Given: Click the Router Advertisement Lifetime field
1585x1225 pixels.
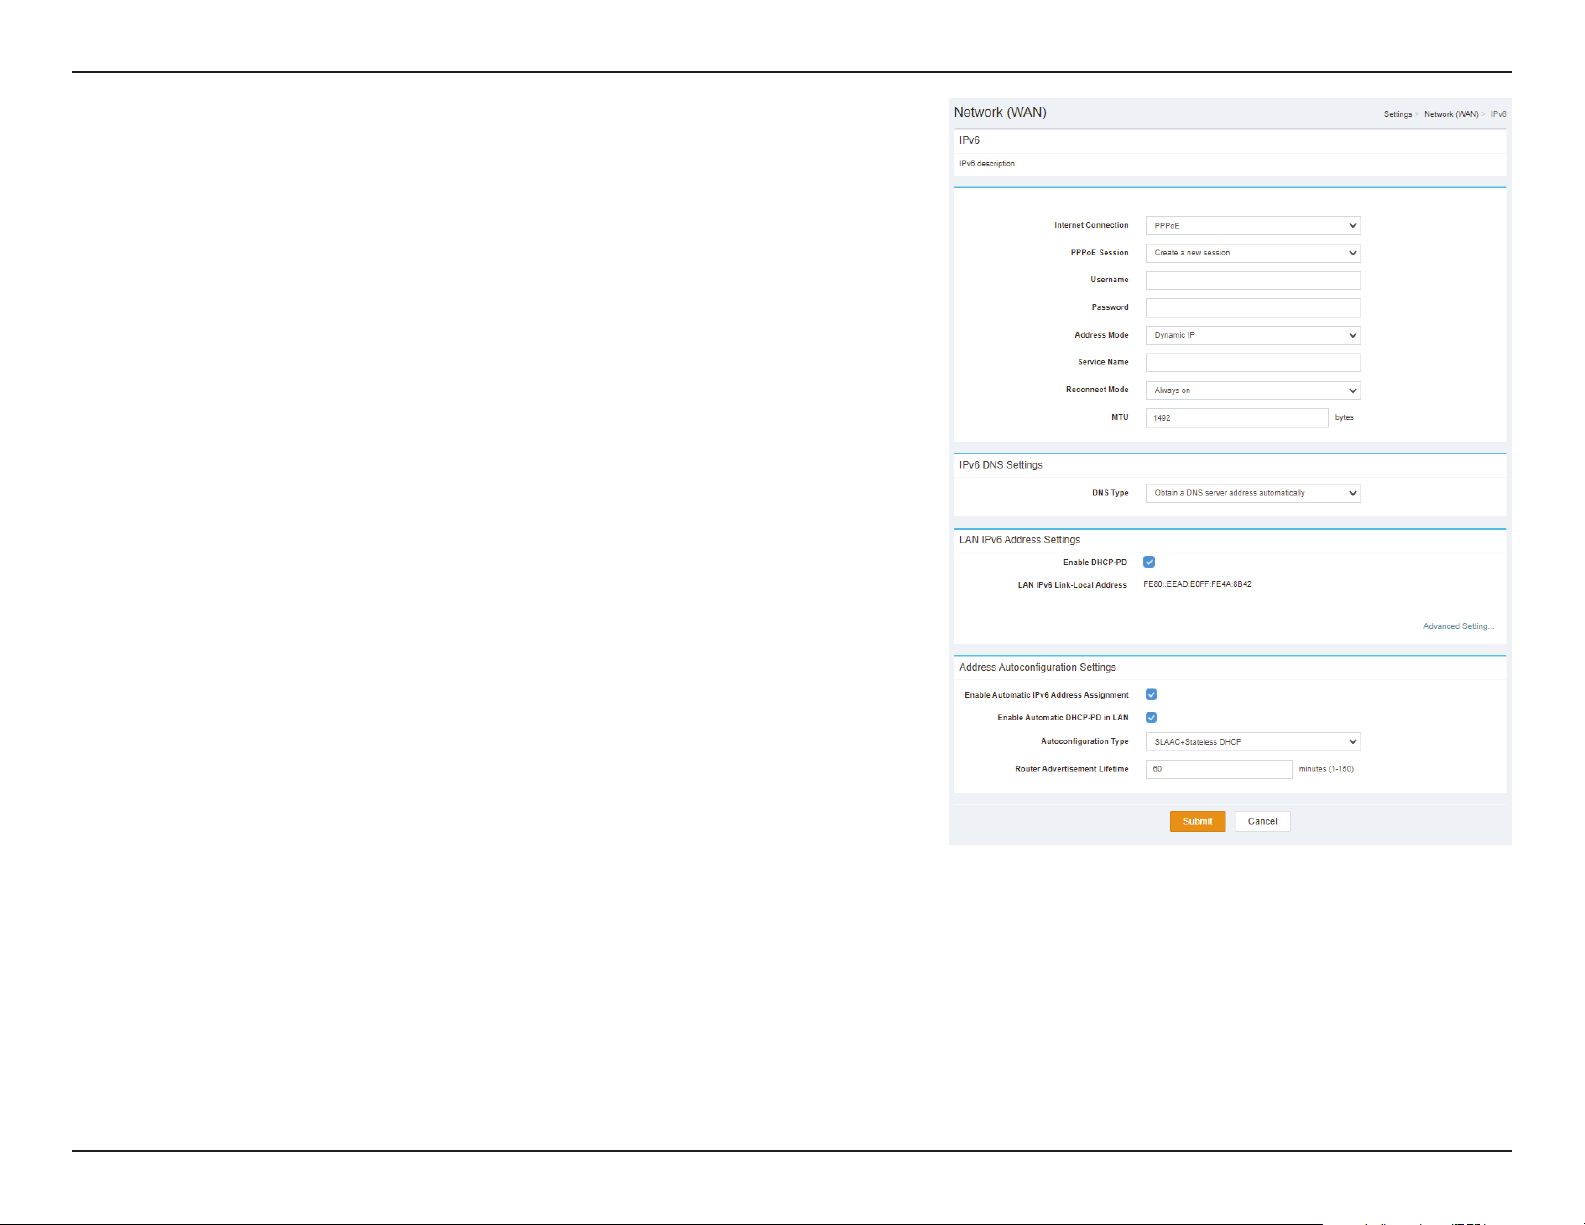Looking at the screenshot, I should (x=1219, y=769).
